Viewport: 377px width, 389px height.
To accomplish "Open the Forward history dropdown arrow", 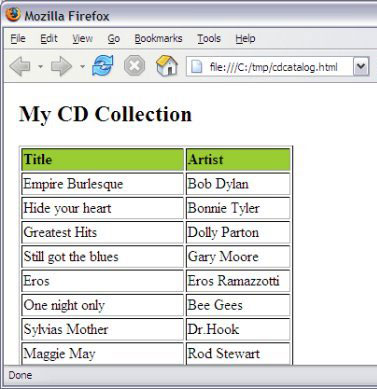I will [x=82, y=67].
